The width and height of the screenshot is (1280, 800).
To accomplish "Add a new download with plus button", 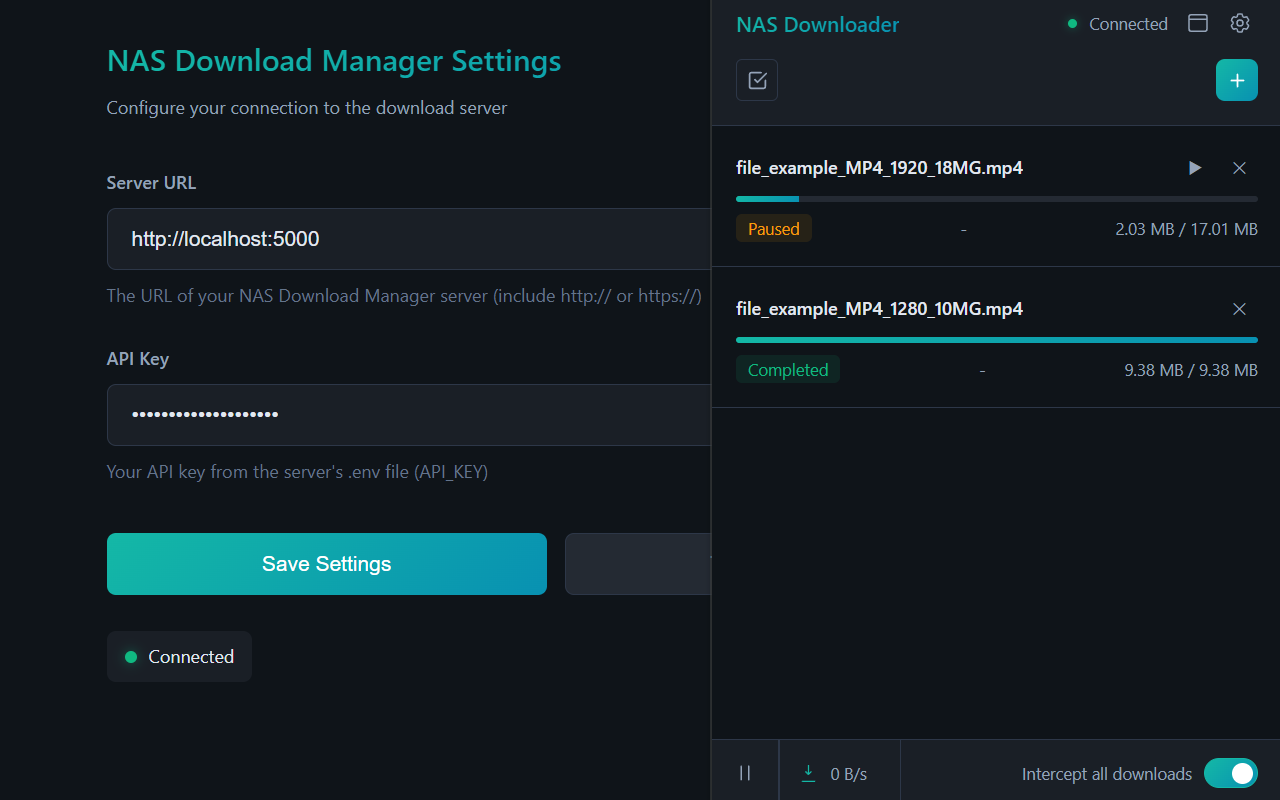I will pos(1237,80).
